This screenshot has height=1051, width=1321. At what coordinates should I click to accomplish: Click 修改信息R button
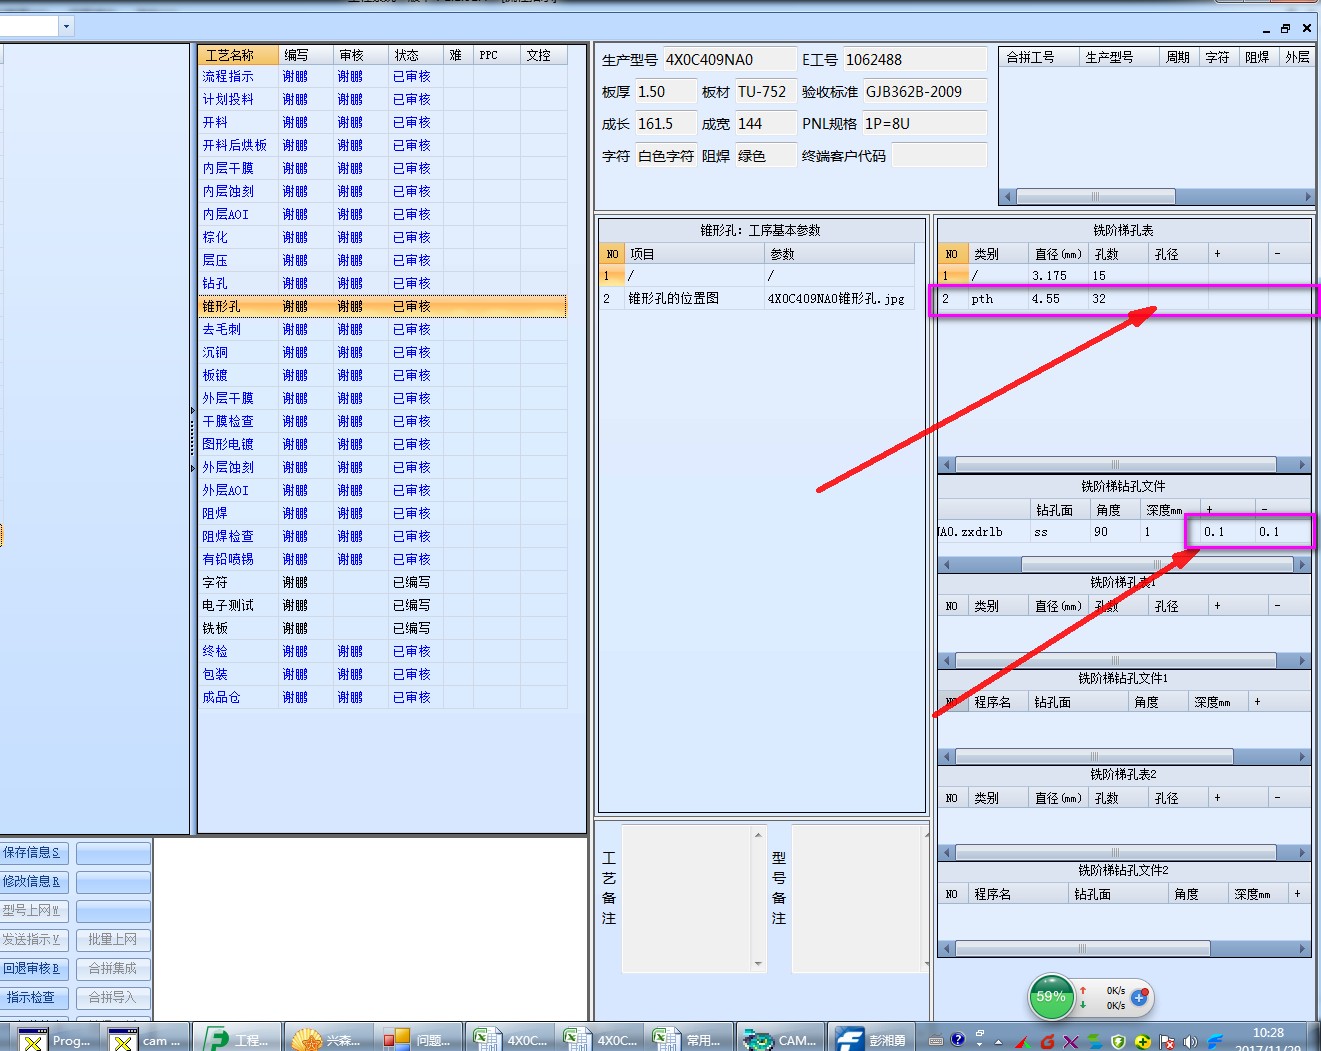[33, 882]
